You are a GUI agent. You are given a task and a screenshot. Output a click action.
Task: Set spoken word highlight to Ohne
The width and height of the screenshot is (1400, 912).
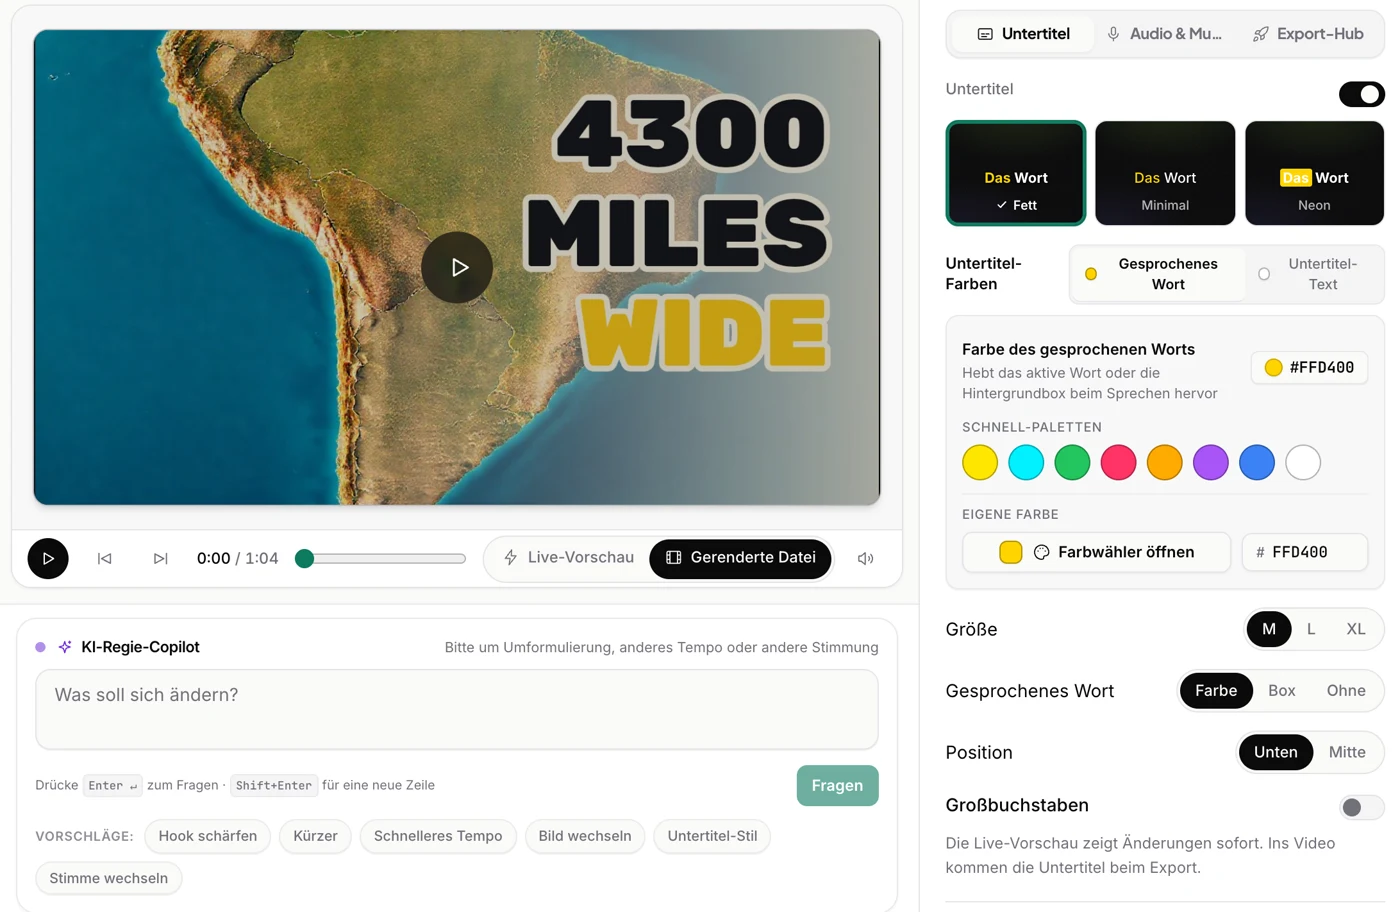(1346, 691)
